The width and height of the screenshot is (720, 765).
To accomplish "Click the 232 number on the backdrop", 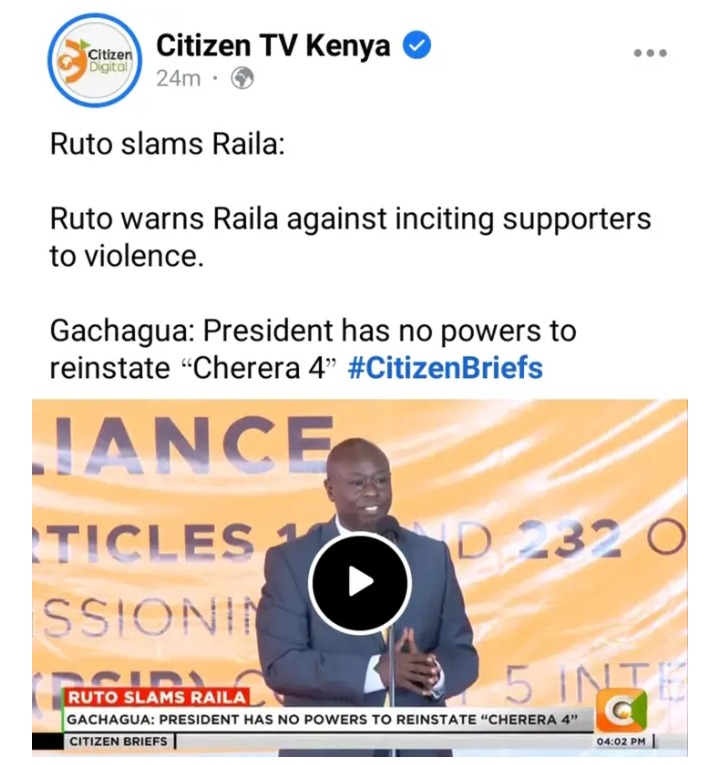I will pyautogui.click(x=569, y=541).
